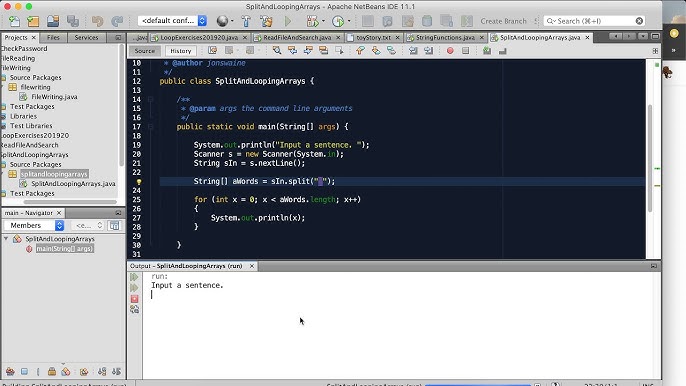Image resolution: width=686 pixels, height=386 pixels.
Task: Switch to the StringFunctions.java tab
Action: point(444,38)
